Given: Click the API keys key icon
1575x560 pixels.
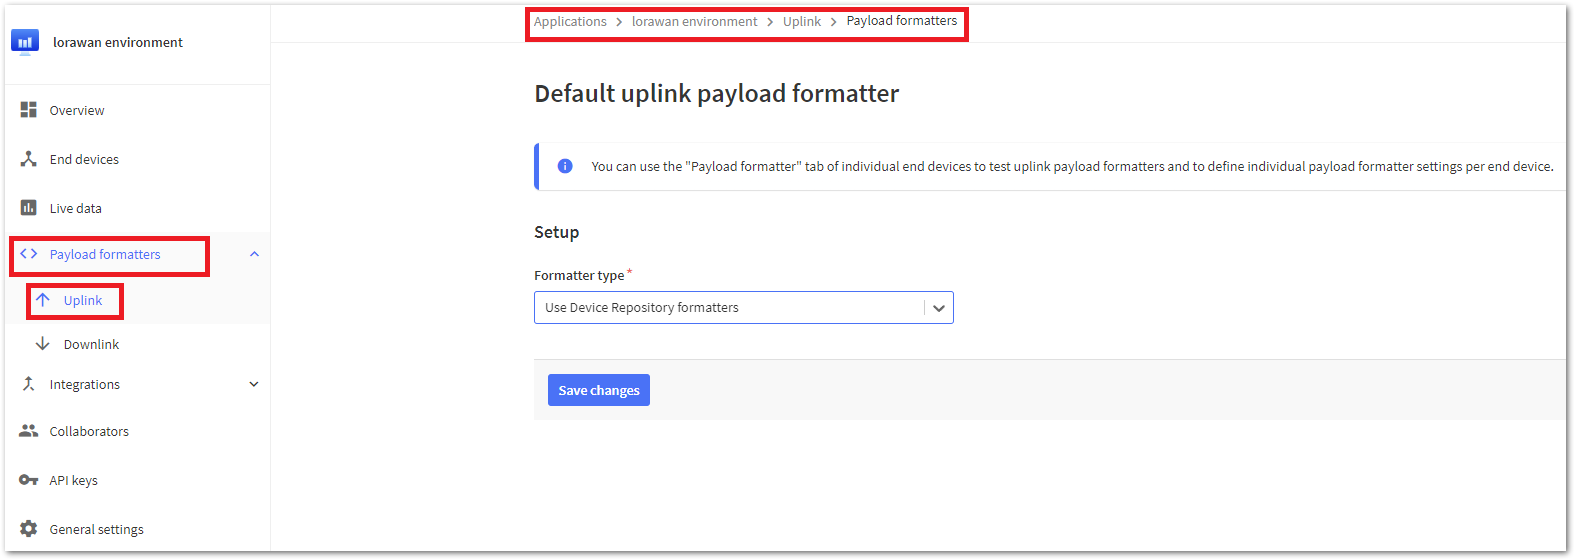Looking at the screenshot, I should point(29,480).
